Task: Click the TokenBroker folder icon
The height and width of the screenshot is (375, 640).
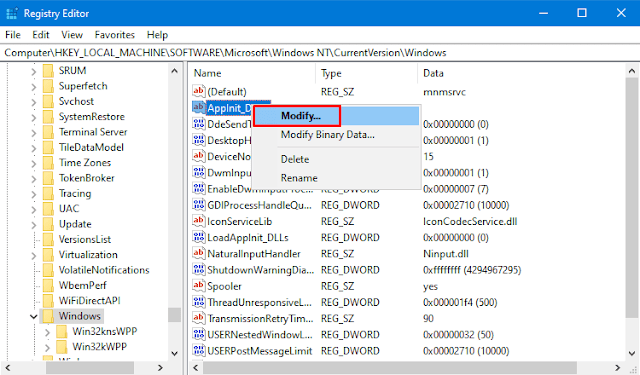Action: coord(48,178)
